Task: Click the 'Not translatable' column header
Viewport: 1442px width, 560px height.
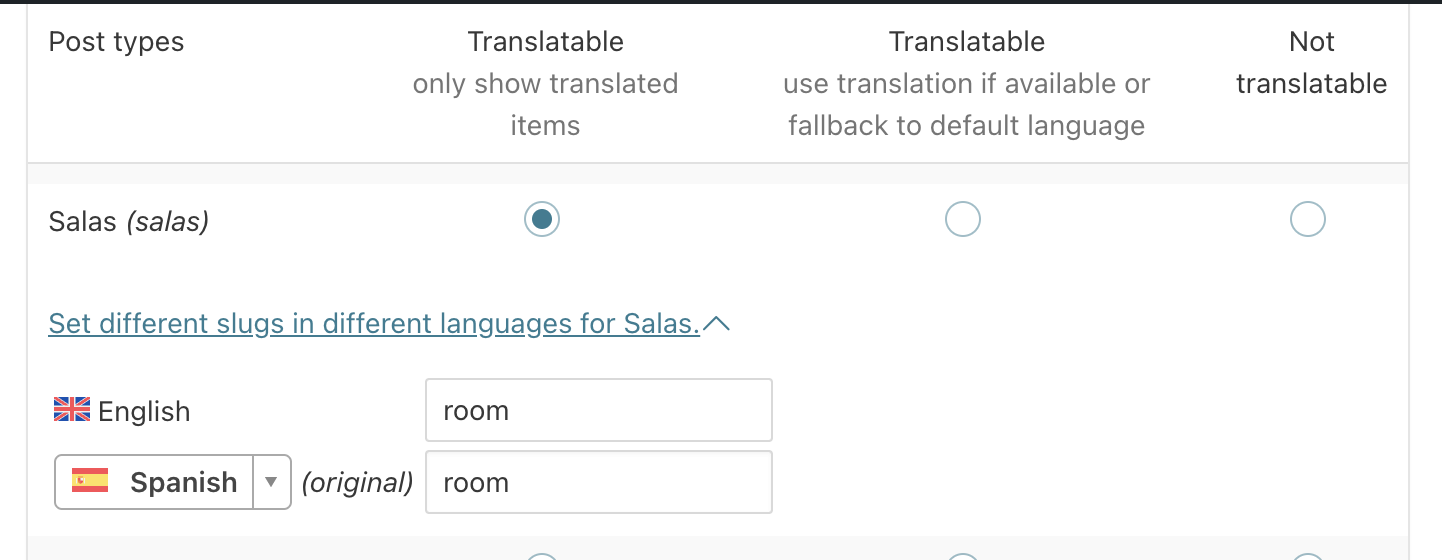Action: pos(1311,63)
